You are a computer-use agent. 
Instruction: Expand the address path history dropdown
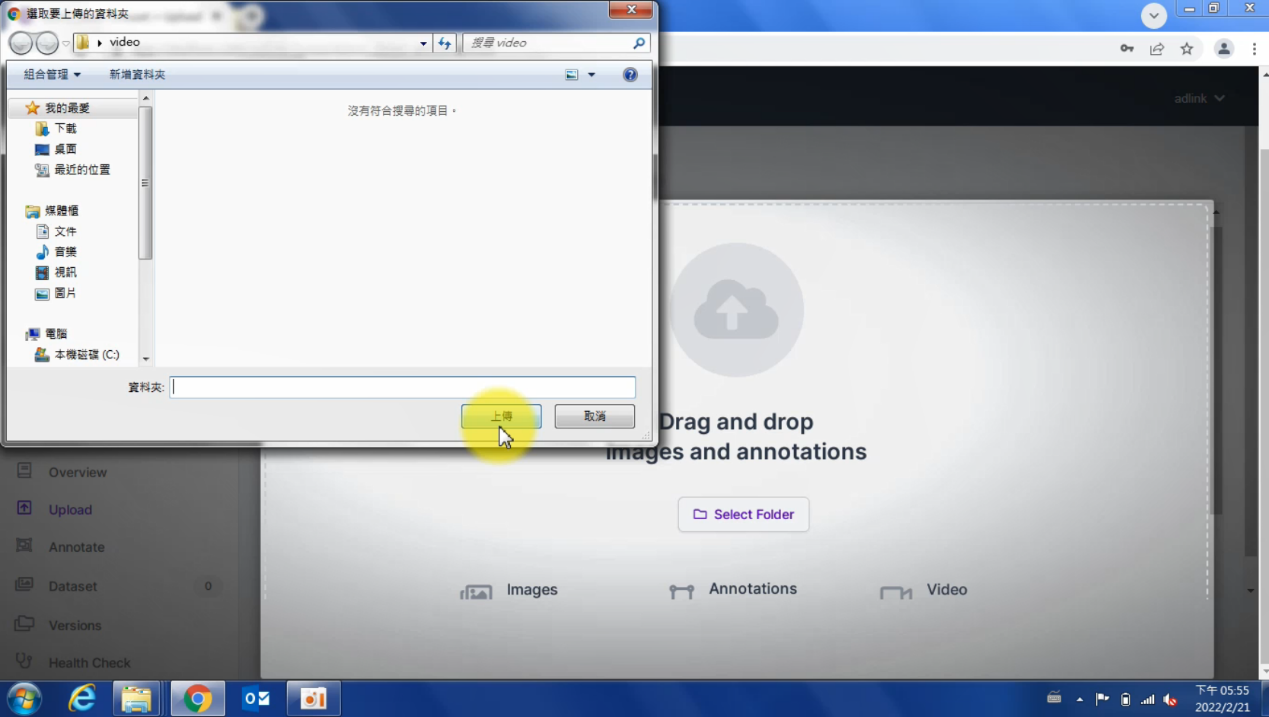(x=424, y=43)
